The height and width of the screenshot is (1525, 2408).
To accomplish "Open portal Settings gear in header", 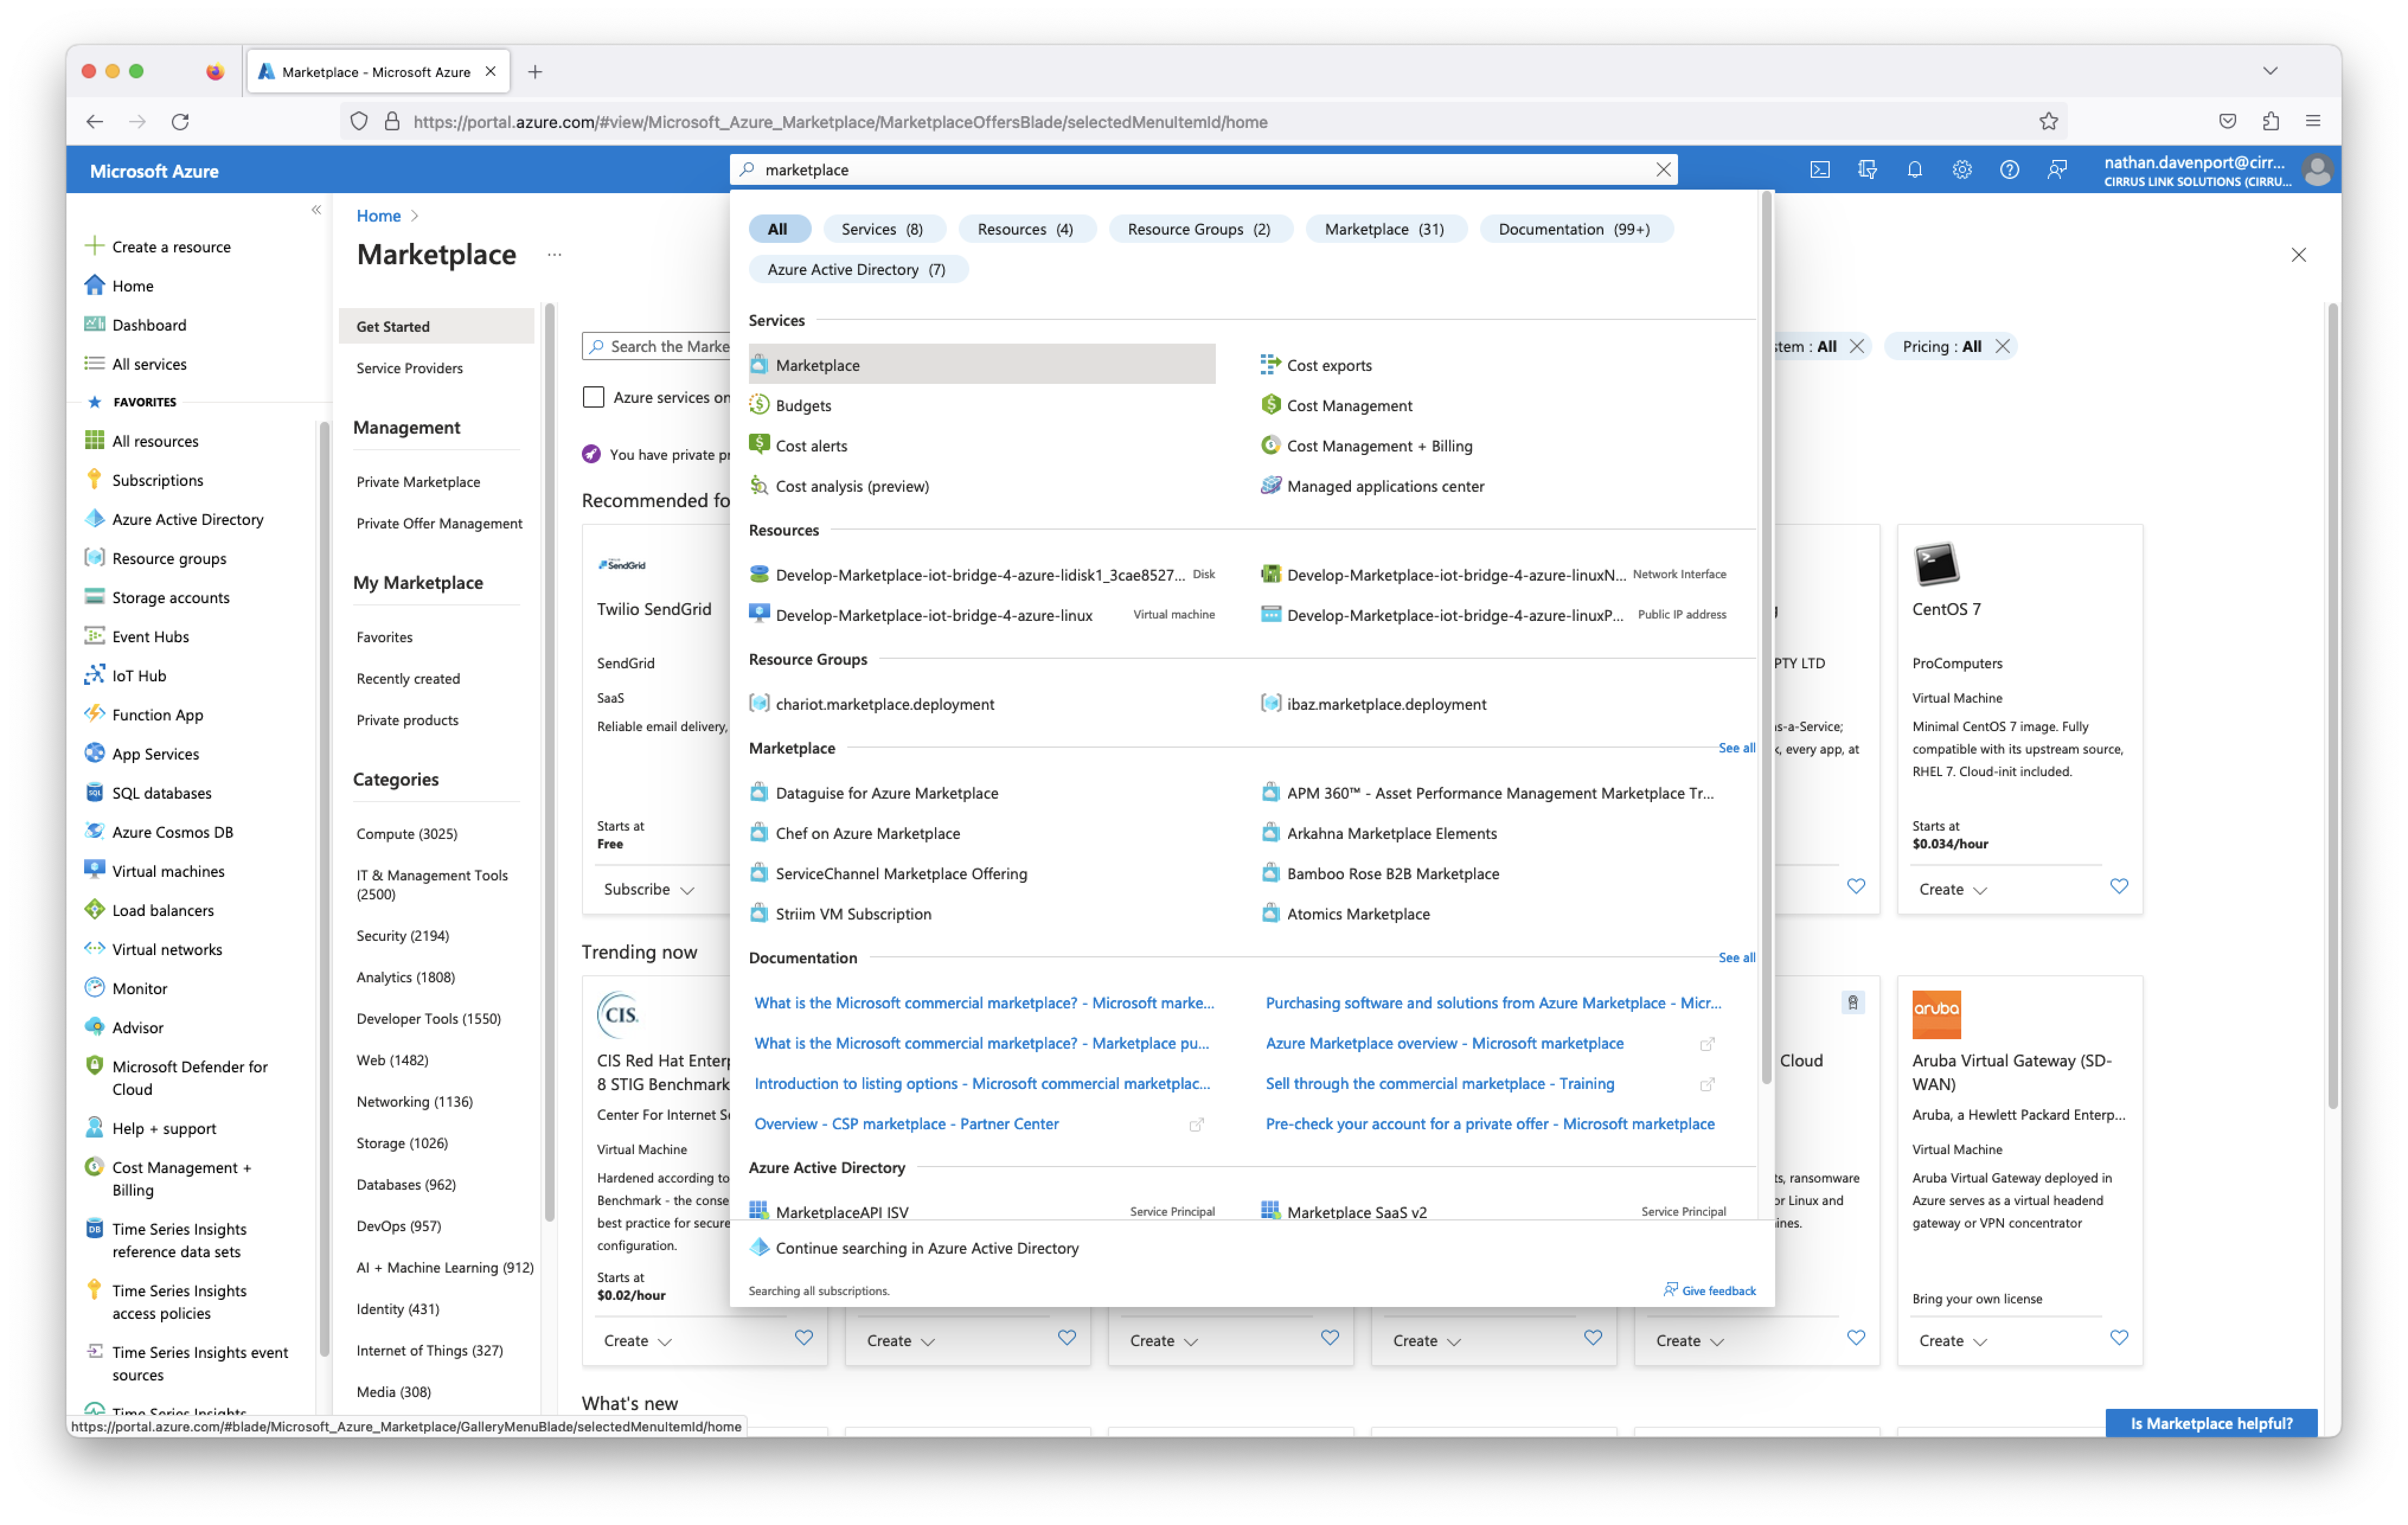I will tap(1961, 170).
